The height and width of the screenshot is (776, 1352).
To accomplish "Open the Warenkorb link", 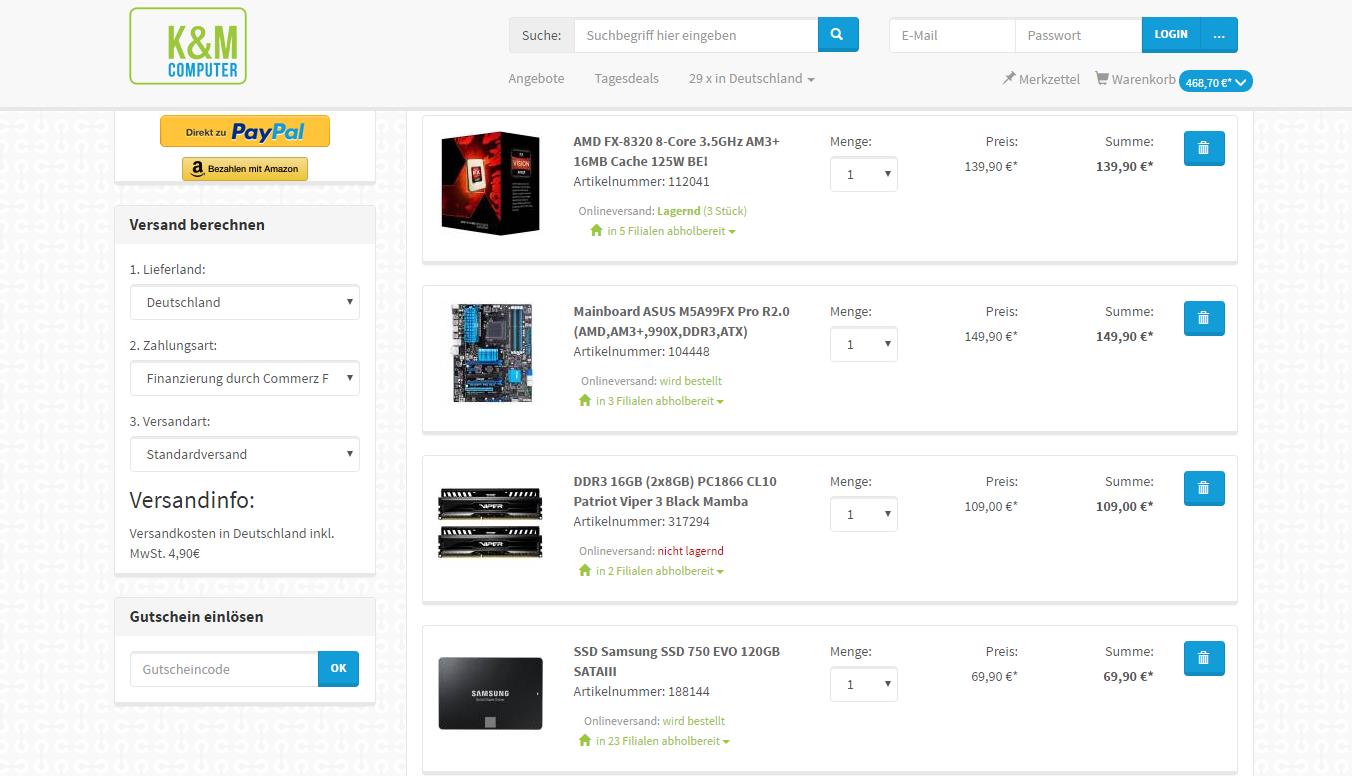I will click(x=1143, y=79).
